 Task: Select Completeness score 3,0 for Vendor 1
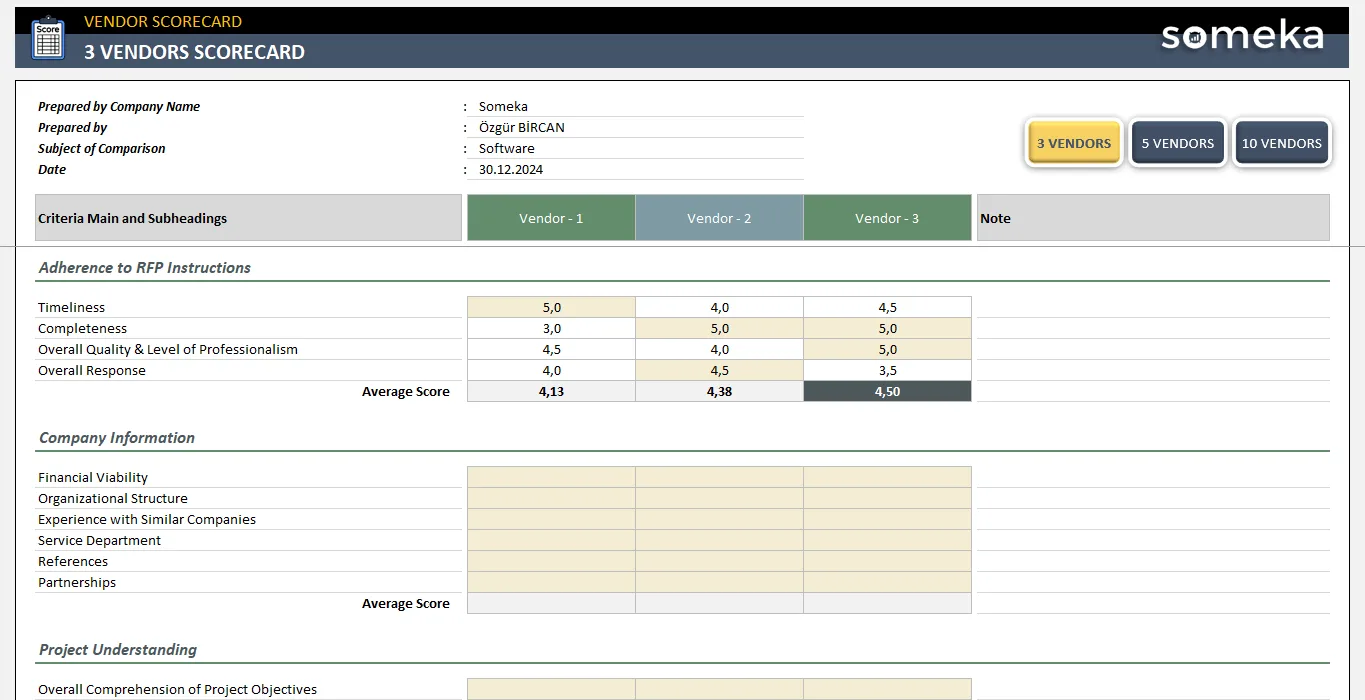tap(551, 328)
